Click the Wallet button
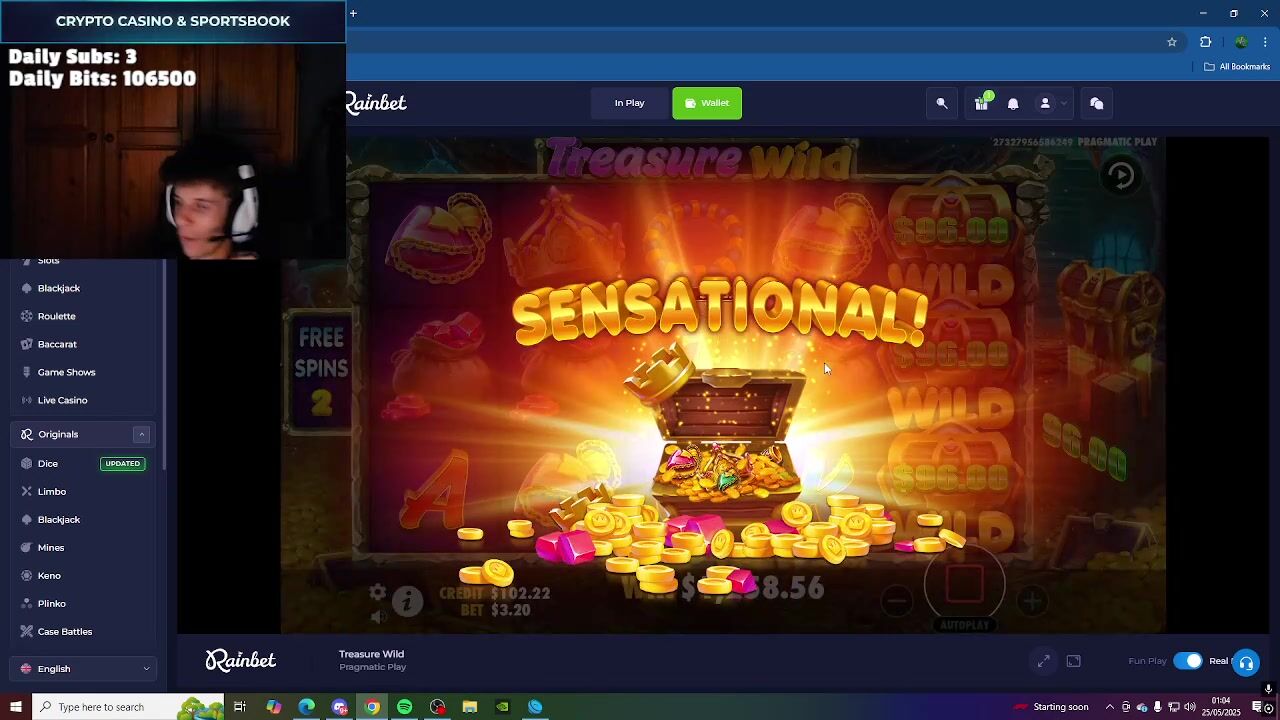Screen dimensions: 1280x720 707,103
